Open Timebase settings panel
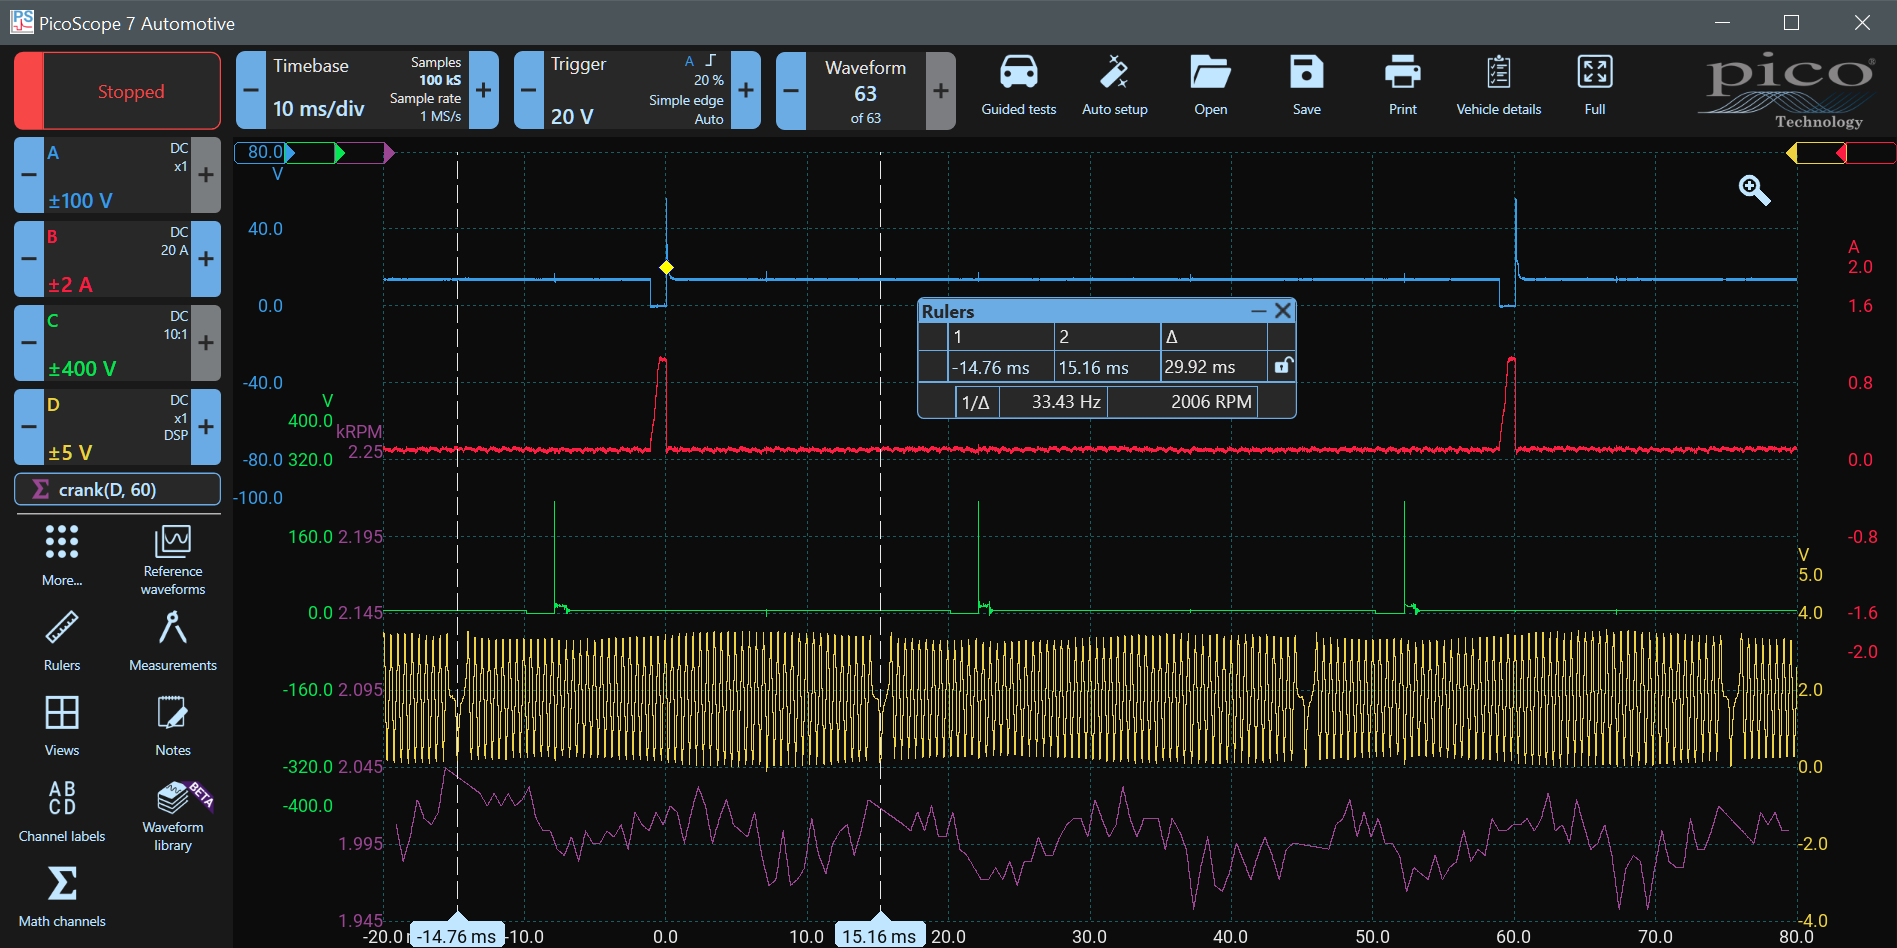 [367, 90]
